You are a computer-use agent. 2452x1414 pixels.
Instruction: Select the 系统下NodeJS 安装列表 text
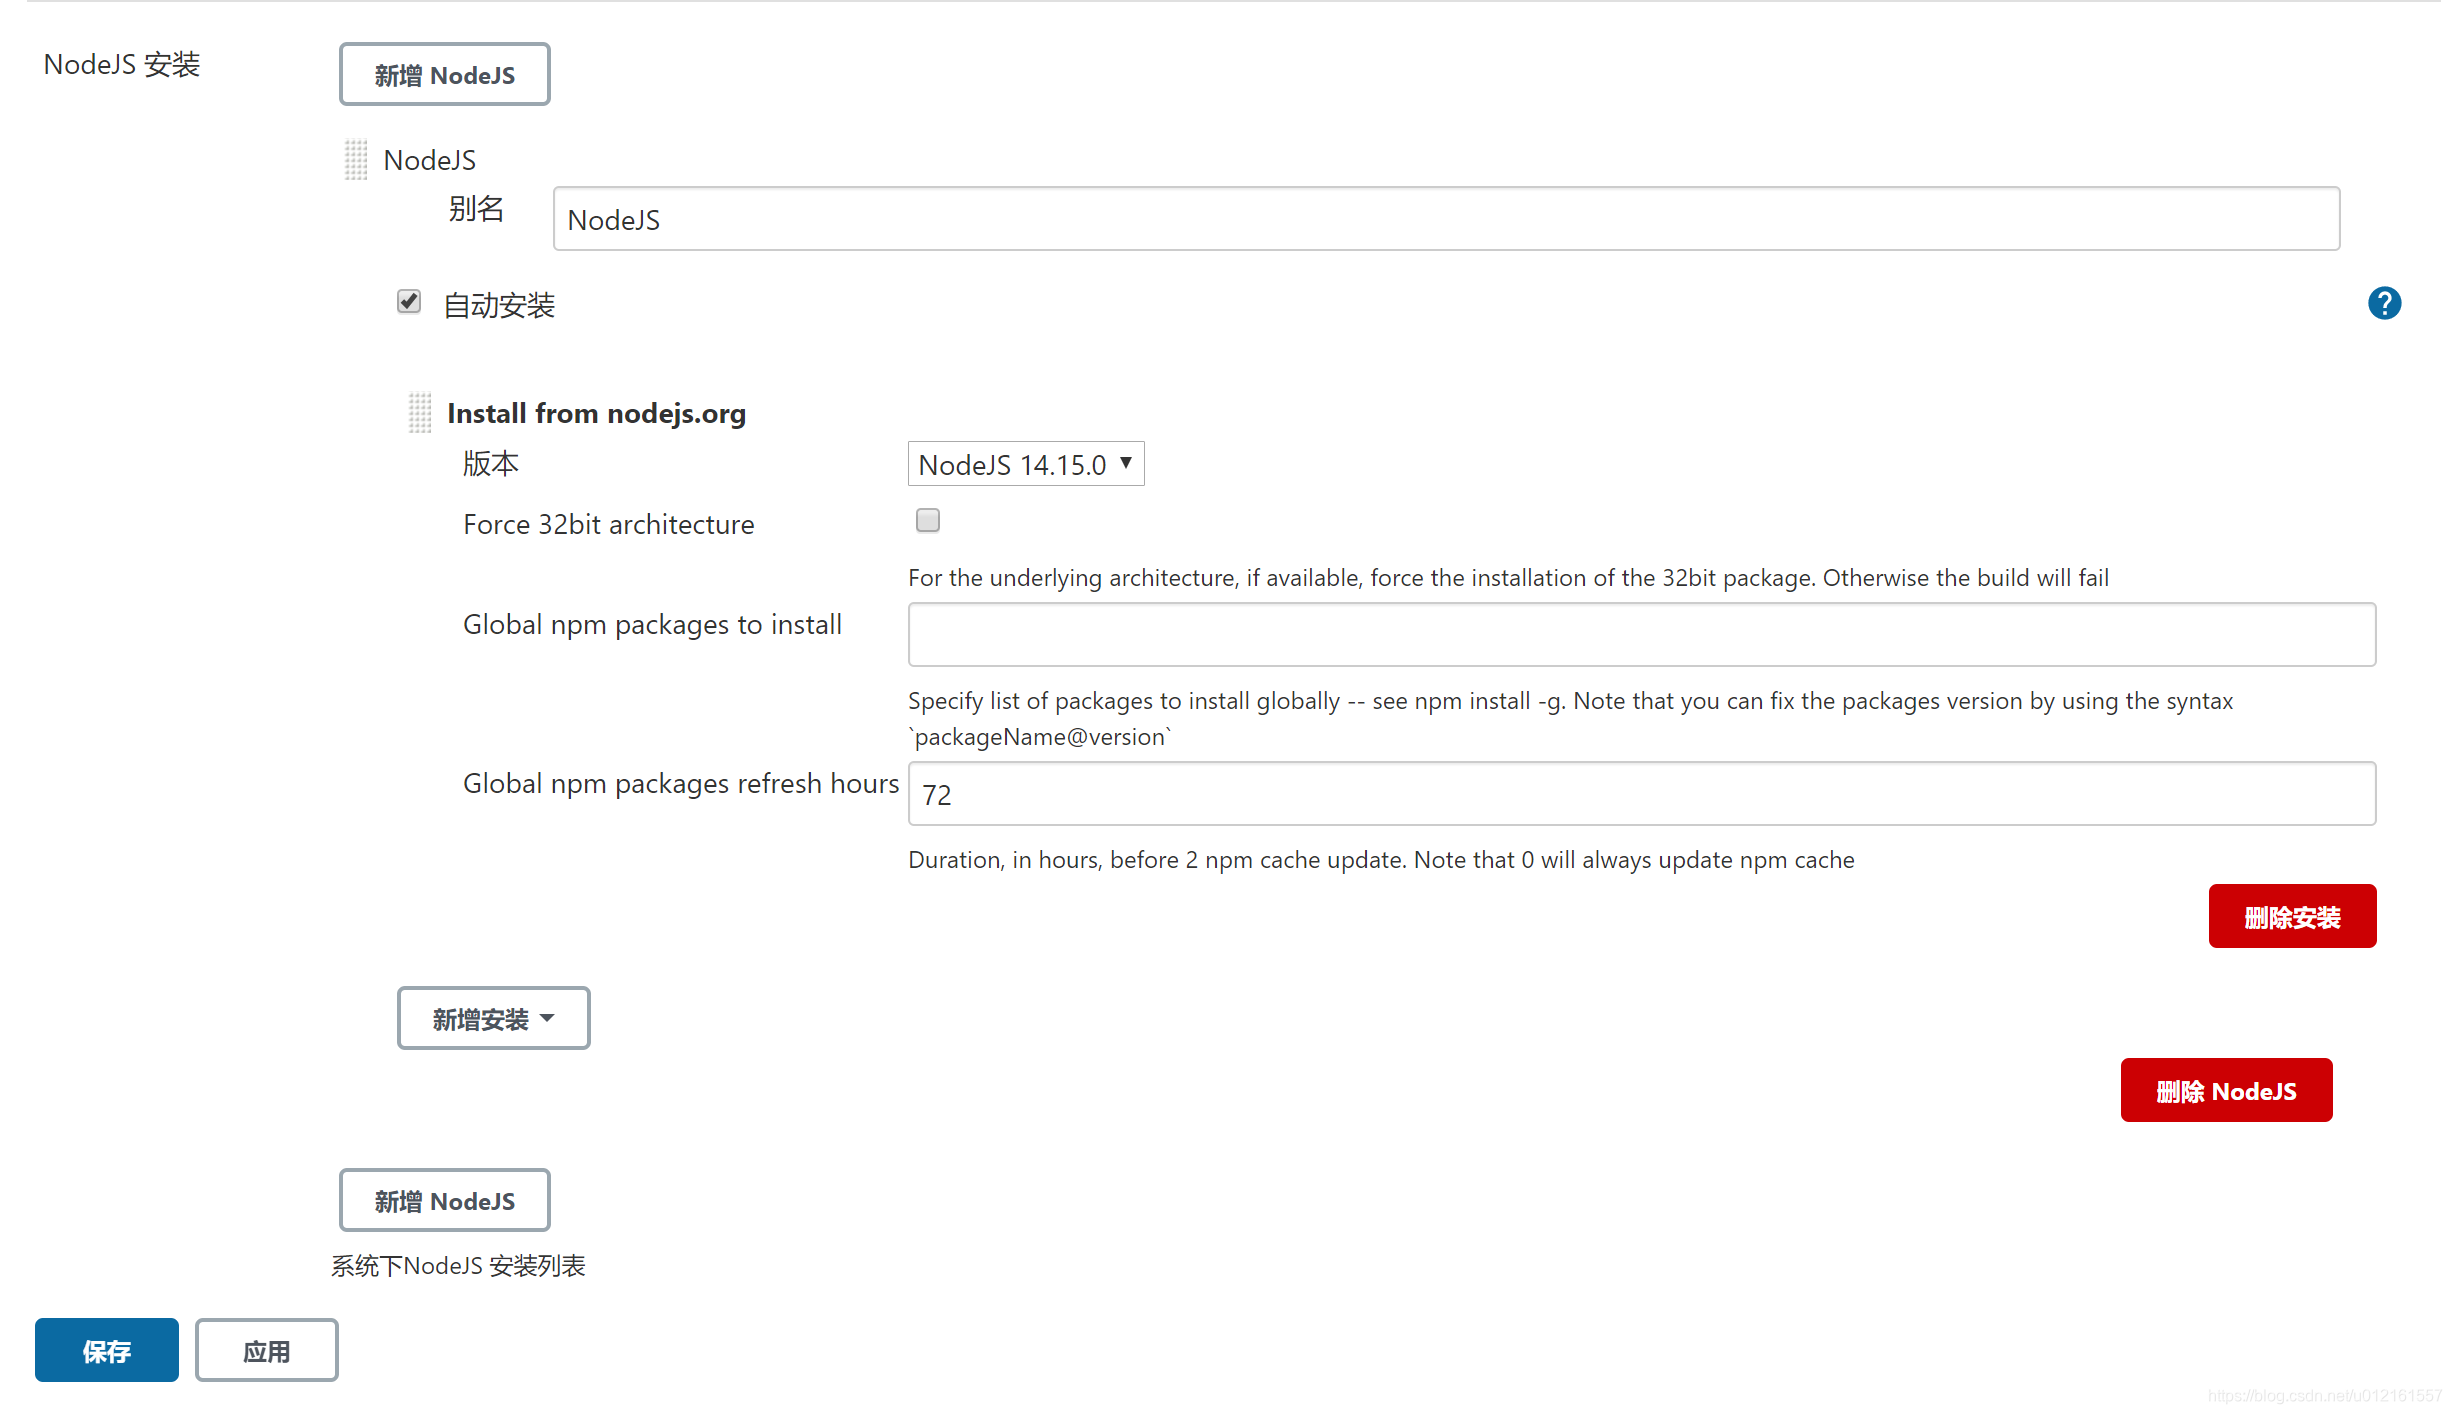pyautogui.click(x=459, y=1265)
